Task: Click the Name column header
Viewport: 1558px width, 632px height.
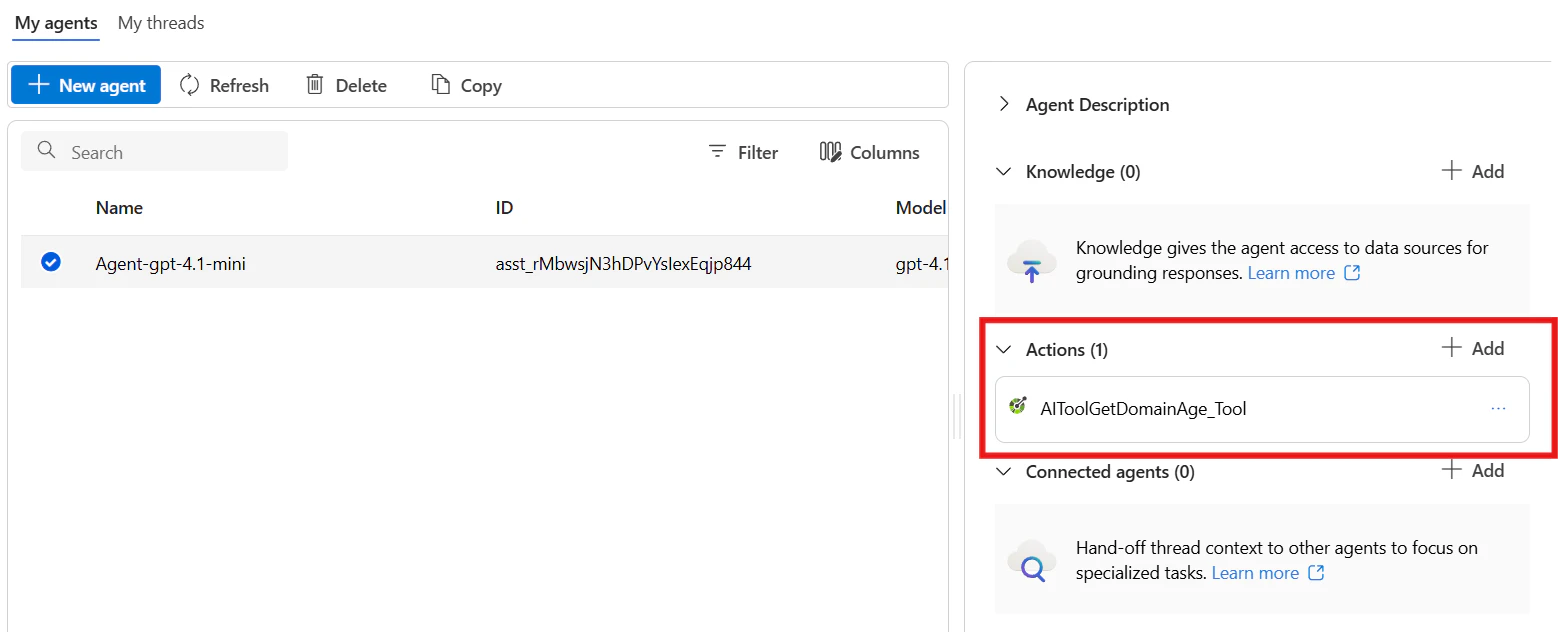Action: click(119, 208)
